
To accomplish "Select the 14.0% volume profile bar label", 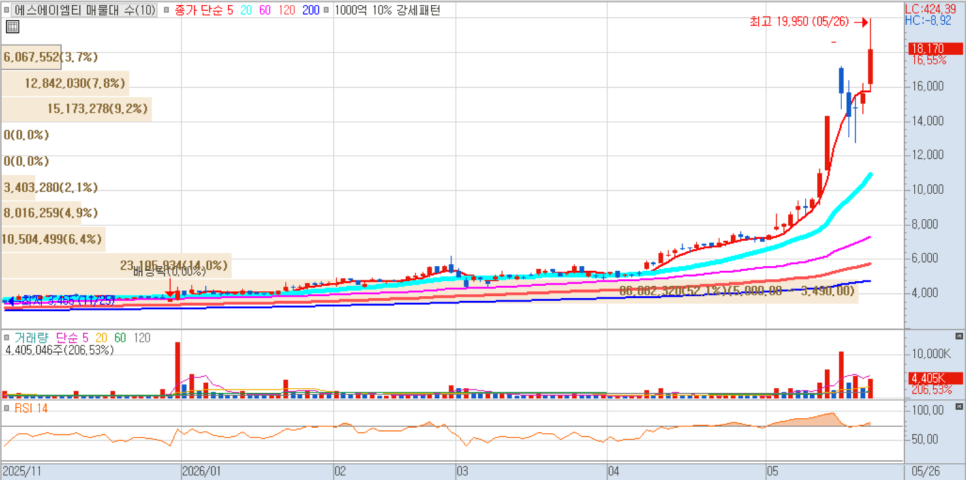I will coord(174,265).
